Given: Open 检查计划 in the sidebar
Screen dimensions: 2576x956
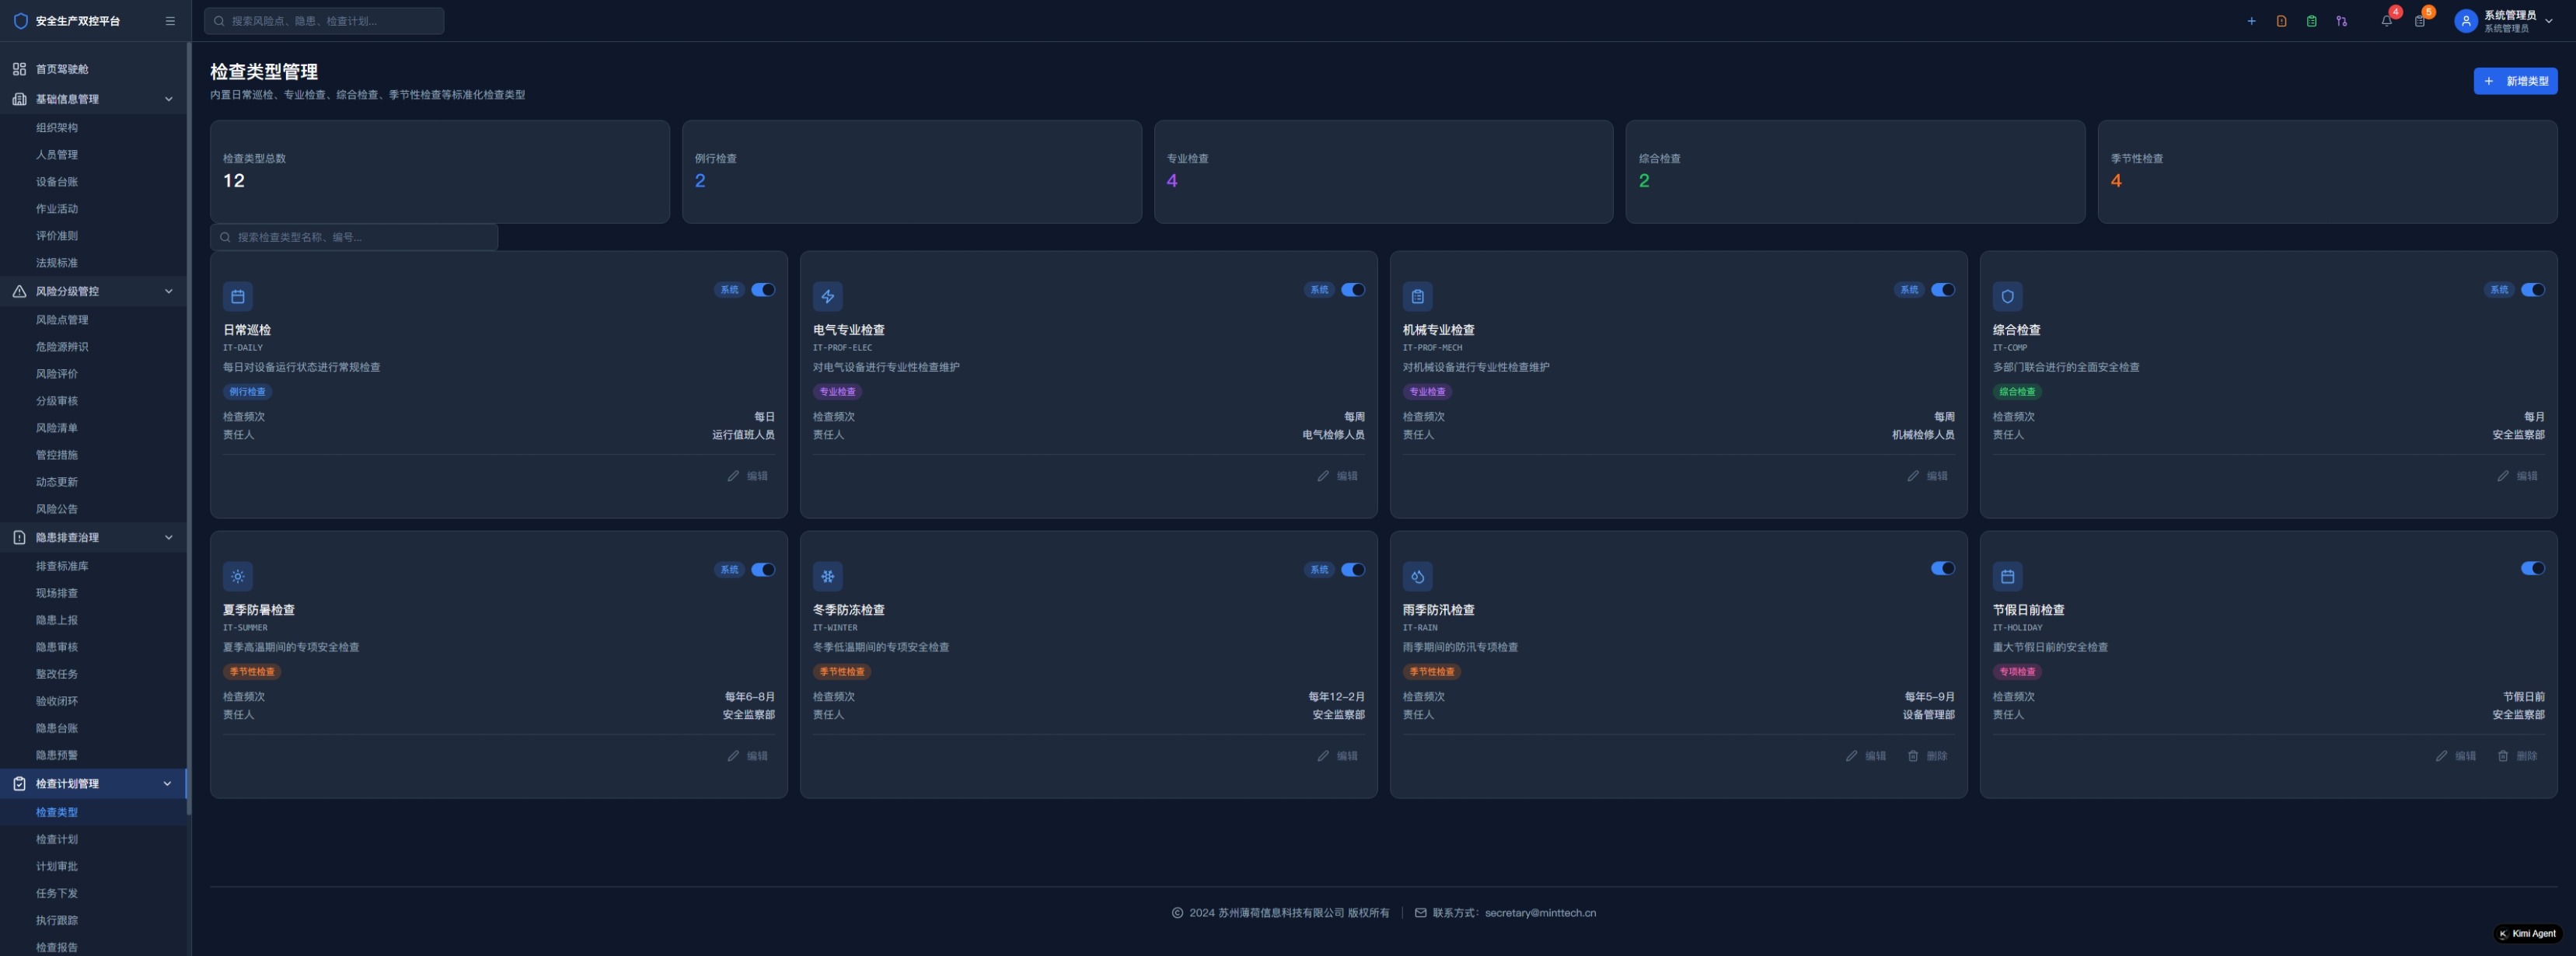Looking at the screenshot, I should point(57,839).
